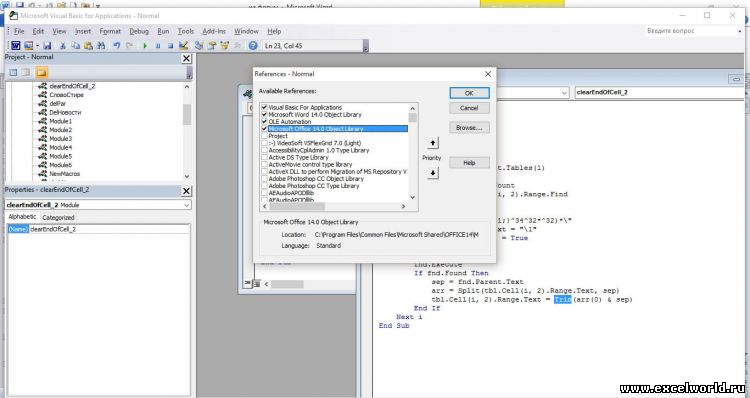
Task: Open Properties object selector clearEndOfCell_2 Module
Action: pos(98,205)
